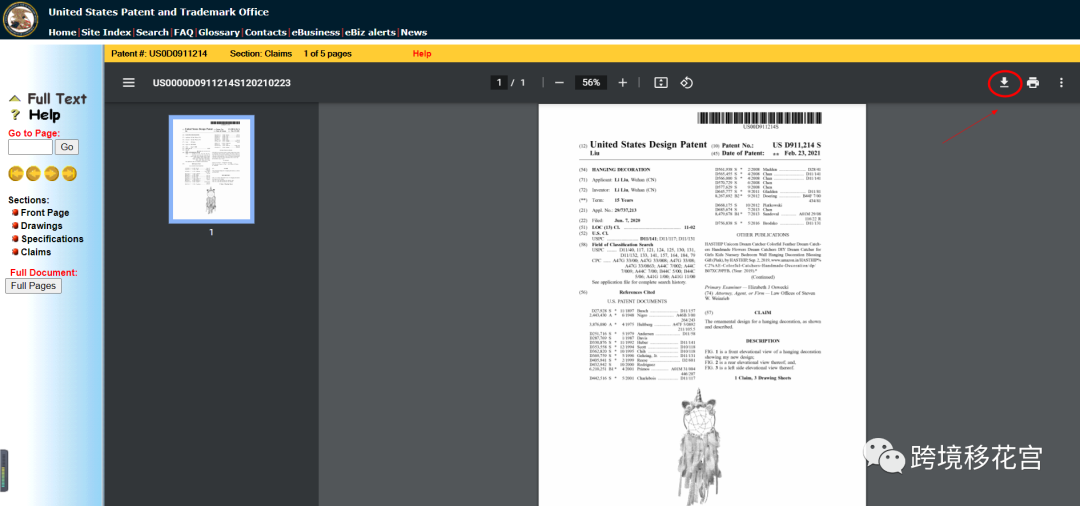This screenshot has width=1080, height=506.
Task: Click the red Help link in yellow bar
Action: coord(422,54)
